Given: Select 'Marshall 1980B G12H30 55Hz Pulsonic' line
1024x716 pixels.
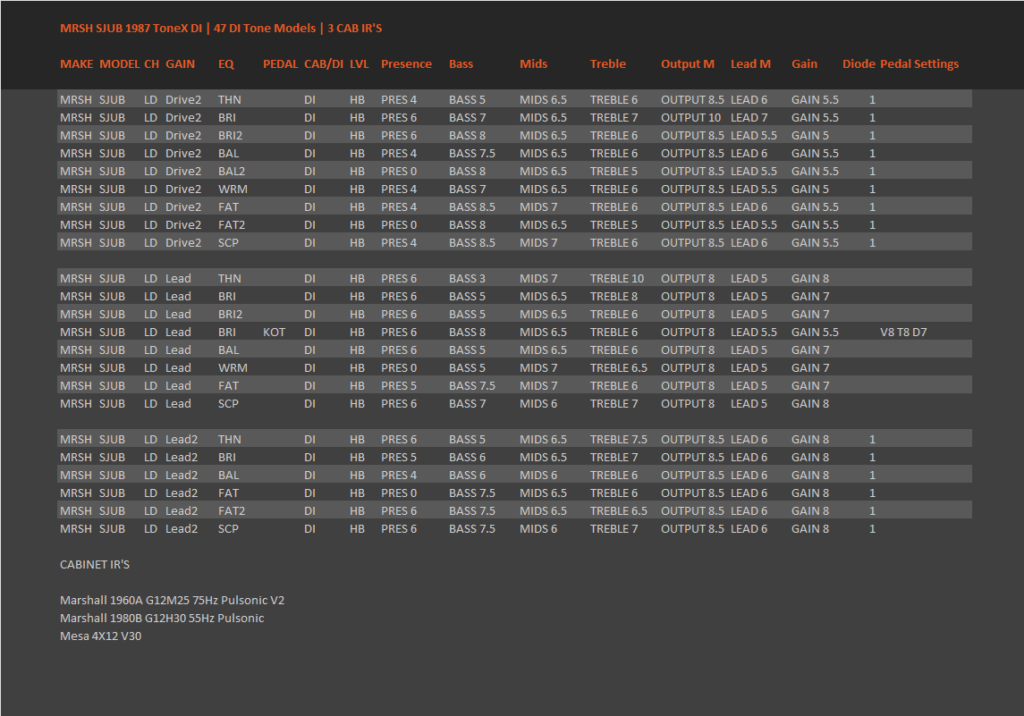Looking at the screenshot, I should [x=162, y=618].
